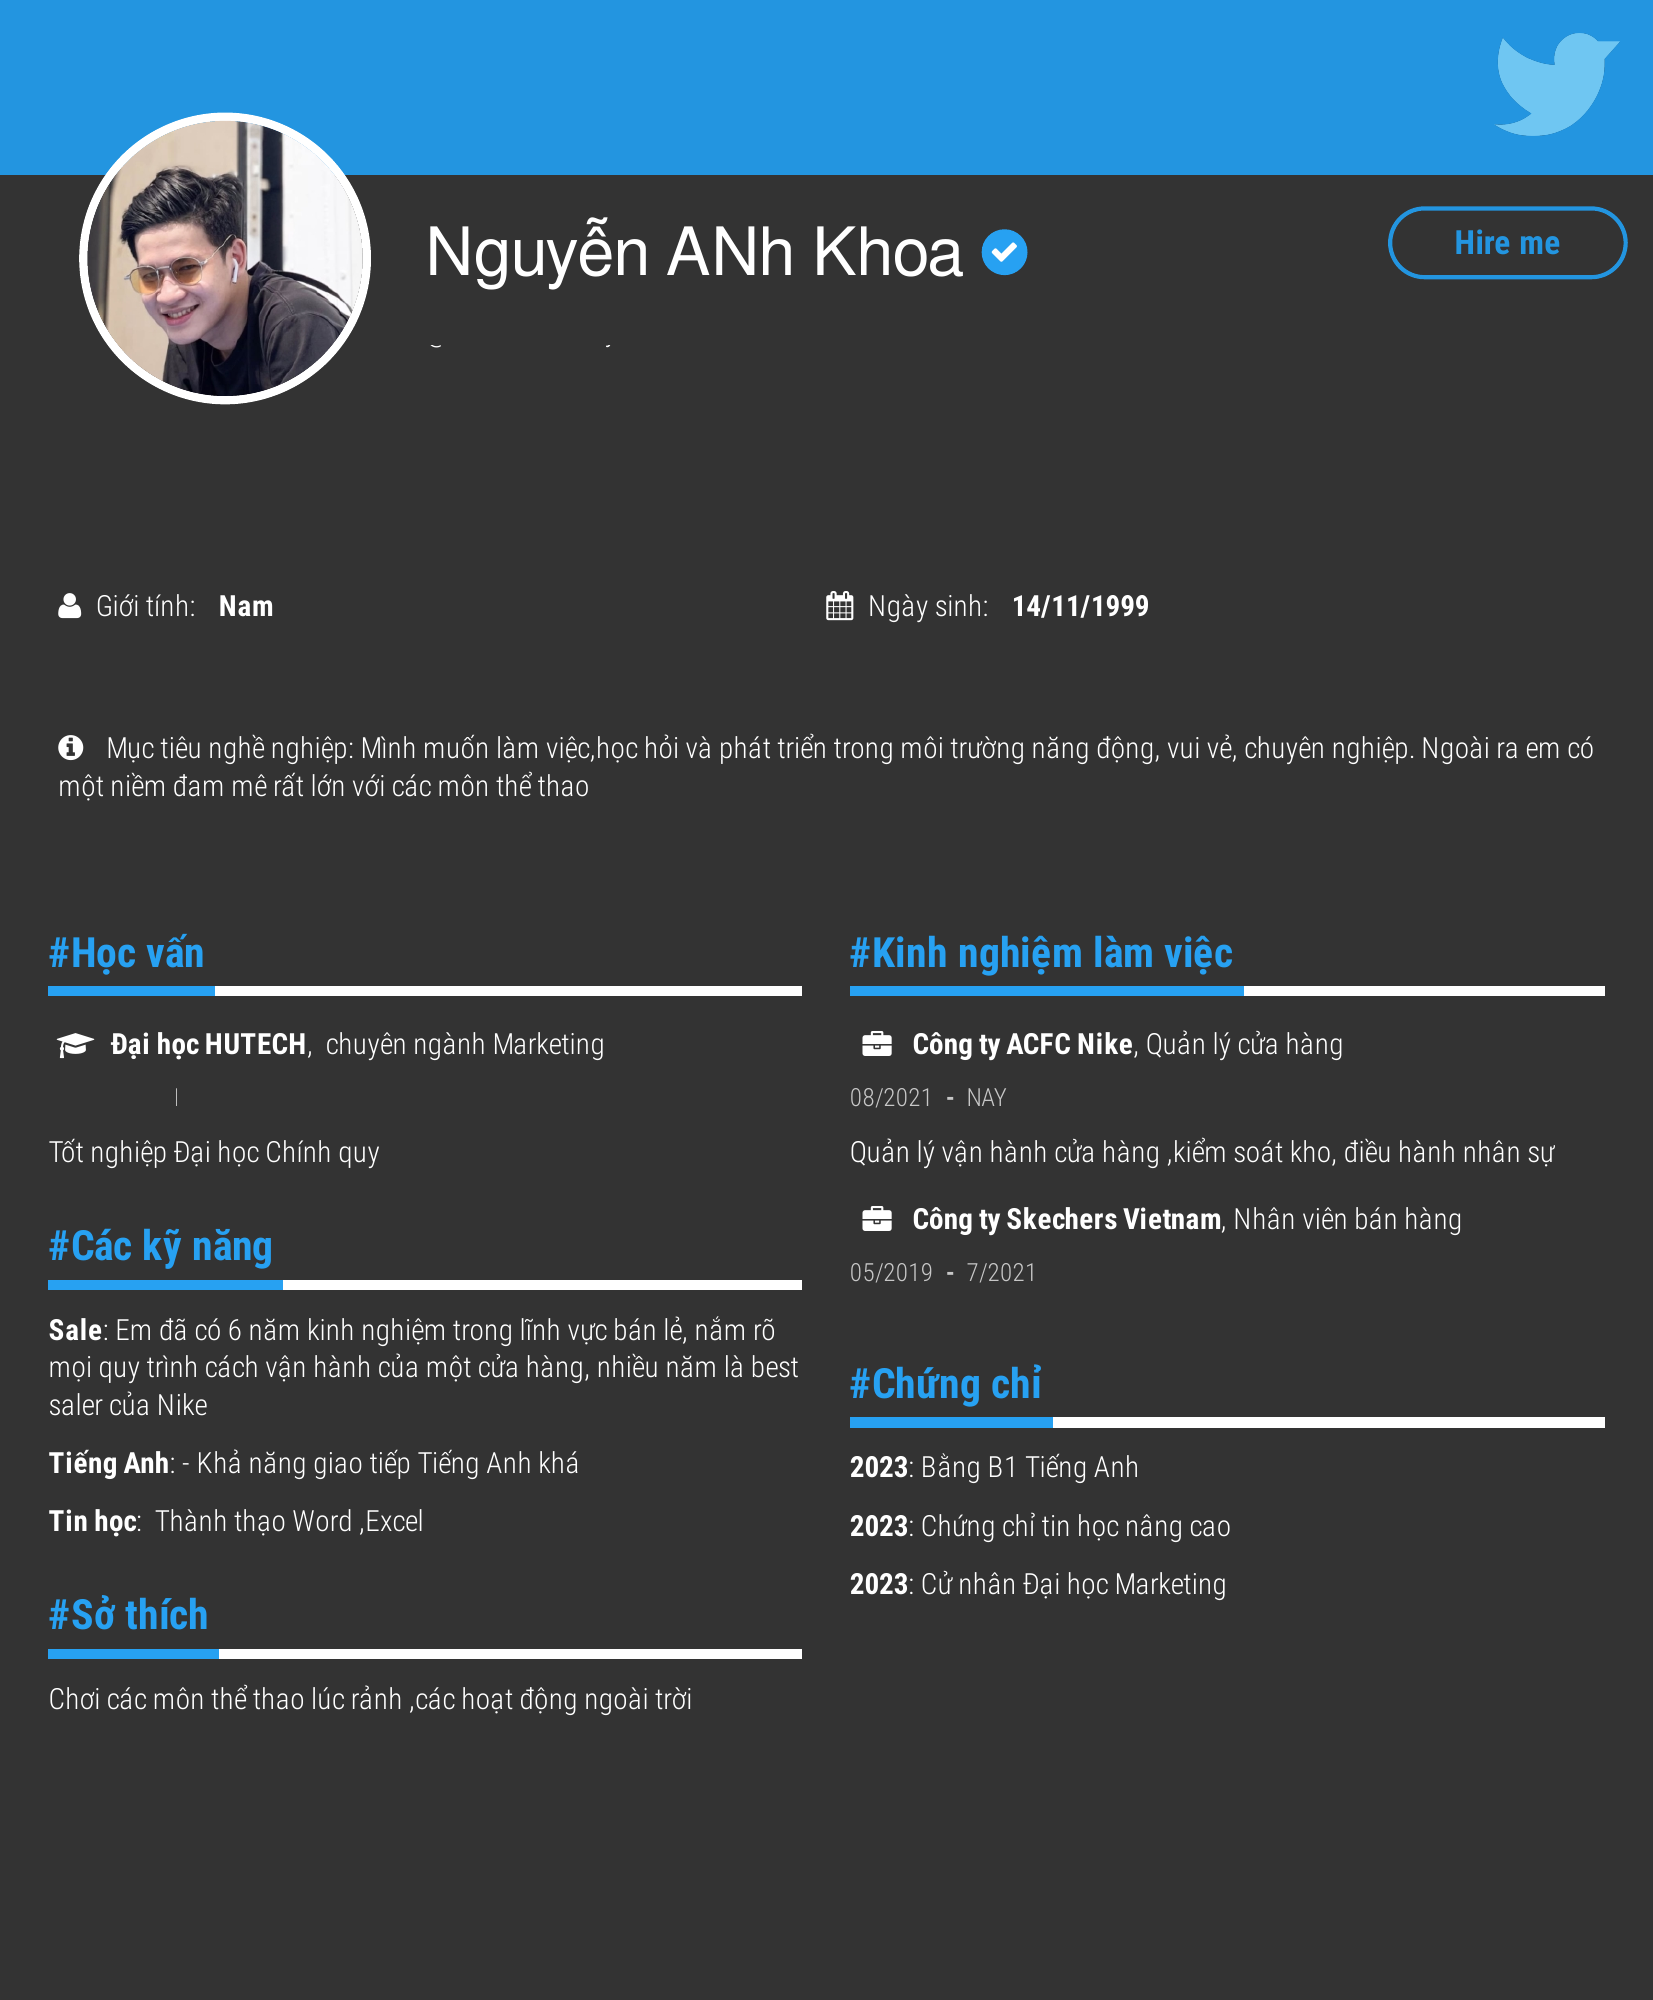
Task: Click the Bằng B1 Tiếng Anh certificate
Action: tap(1028, 1467)
